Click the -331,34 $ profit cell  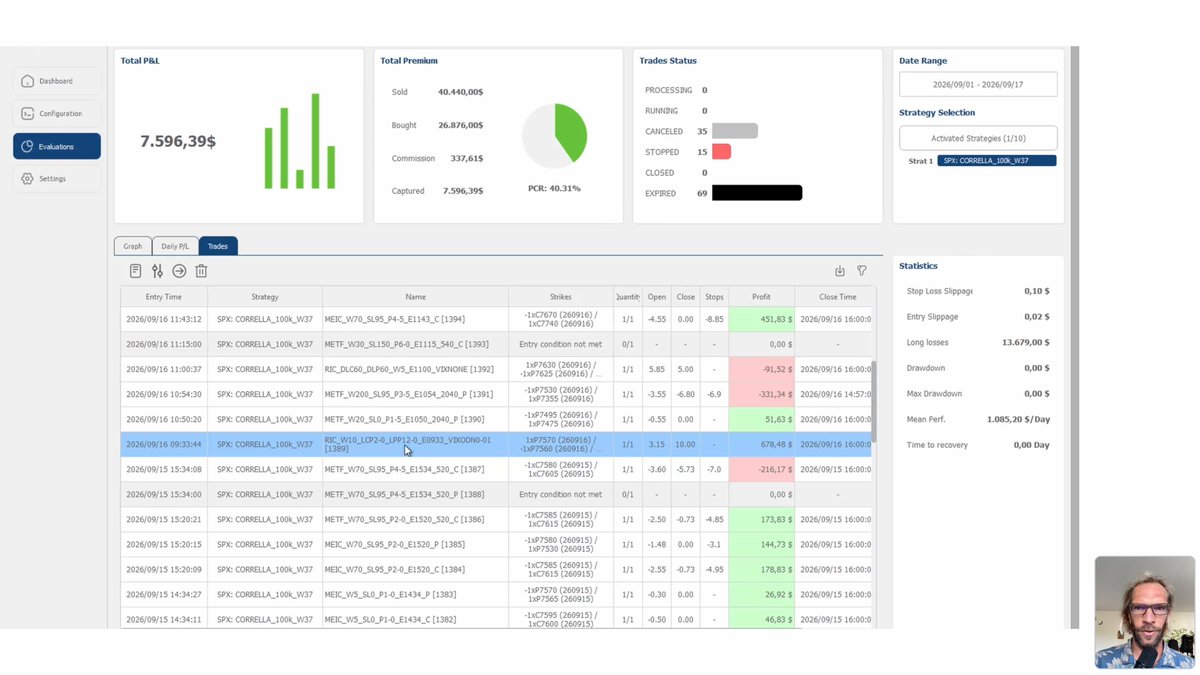pyautogui.click(x=762, y=394)
